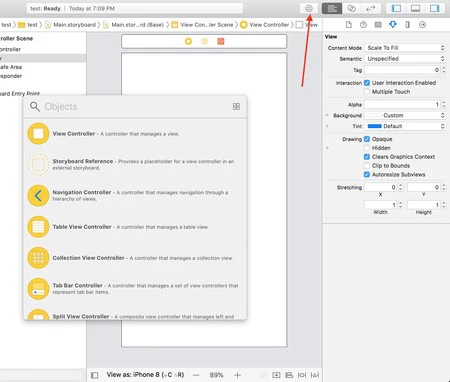Open the Align constraints button
This screenshot has width=450, height=382.
tap(289, 375)
